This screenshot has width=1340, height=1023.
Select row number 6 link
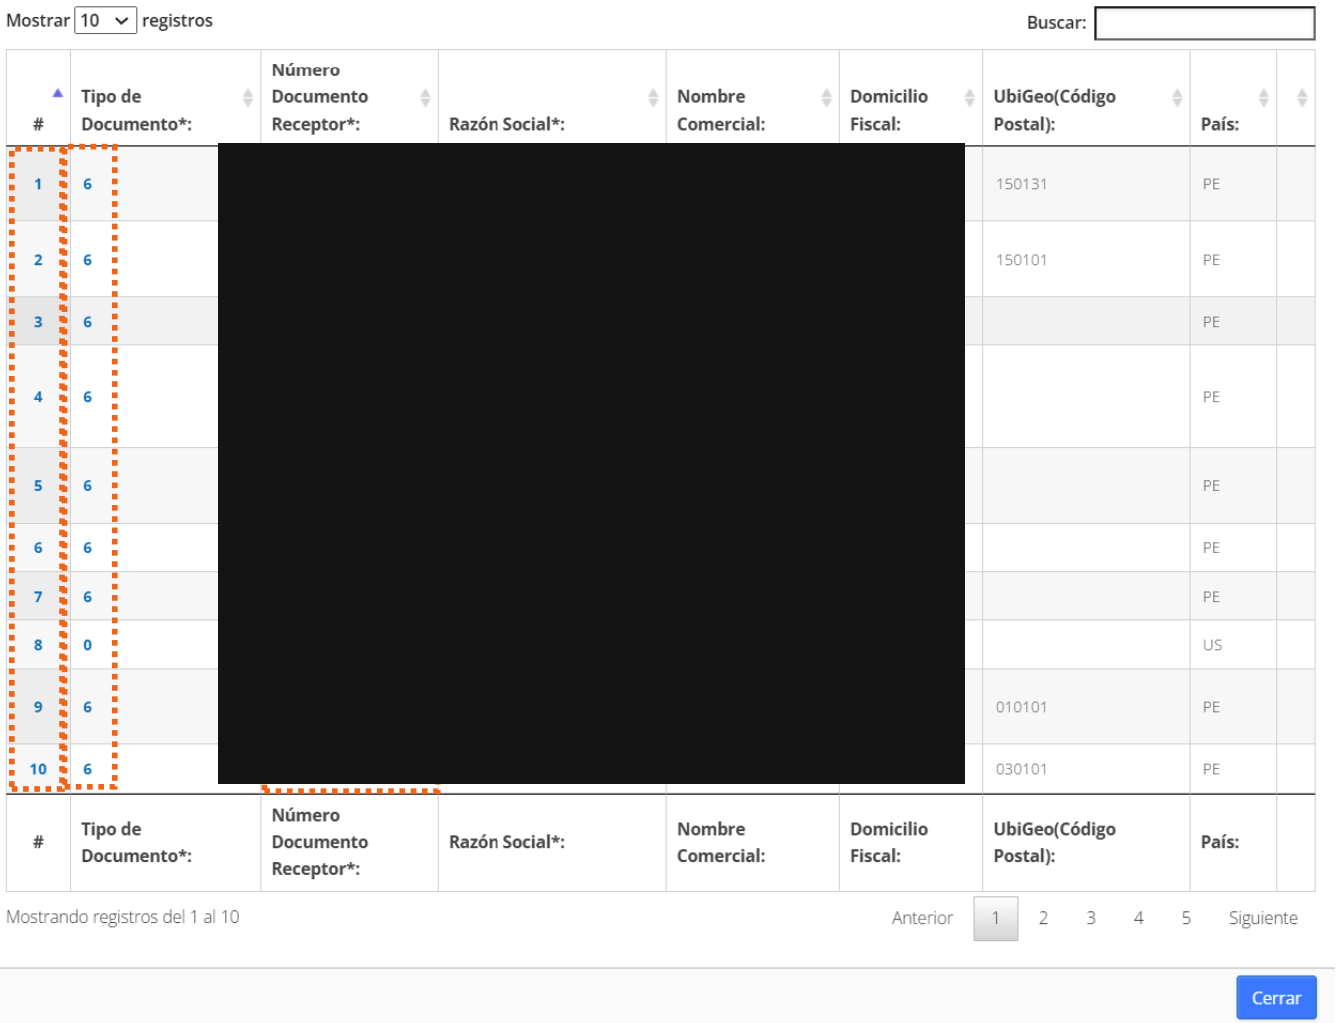pos(38,548)
